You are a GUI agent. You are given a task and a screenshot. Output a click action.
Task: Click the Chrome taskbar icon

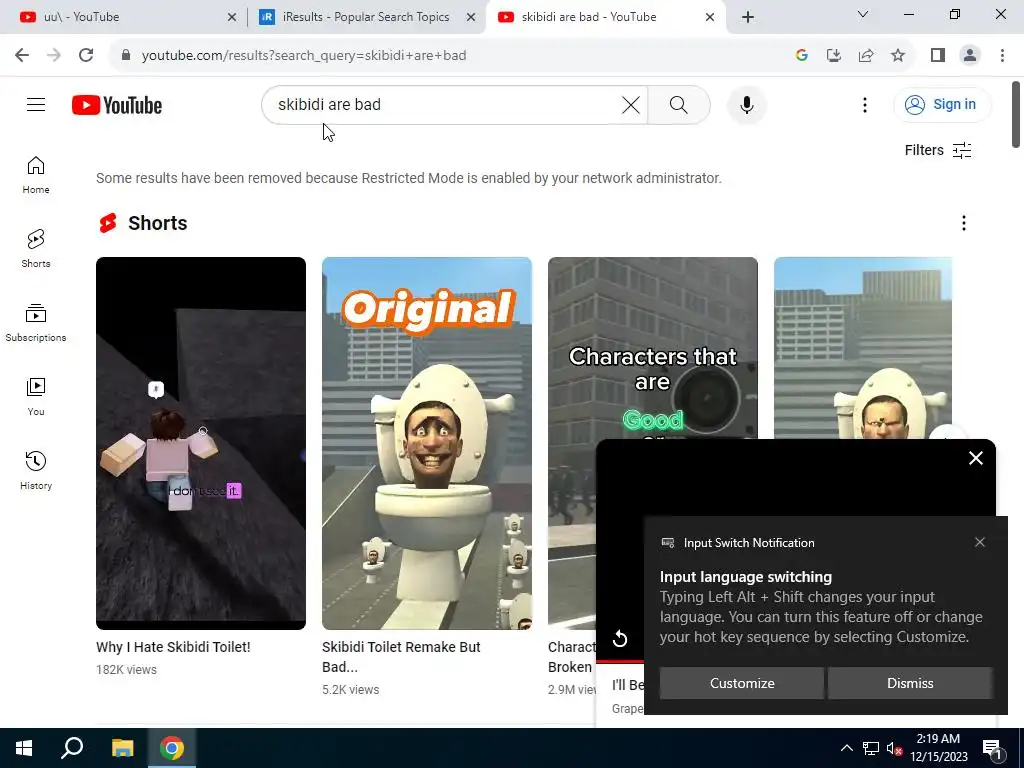172,748
